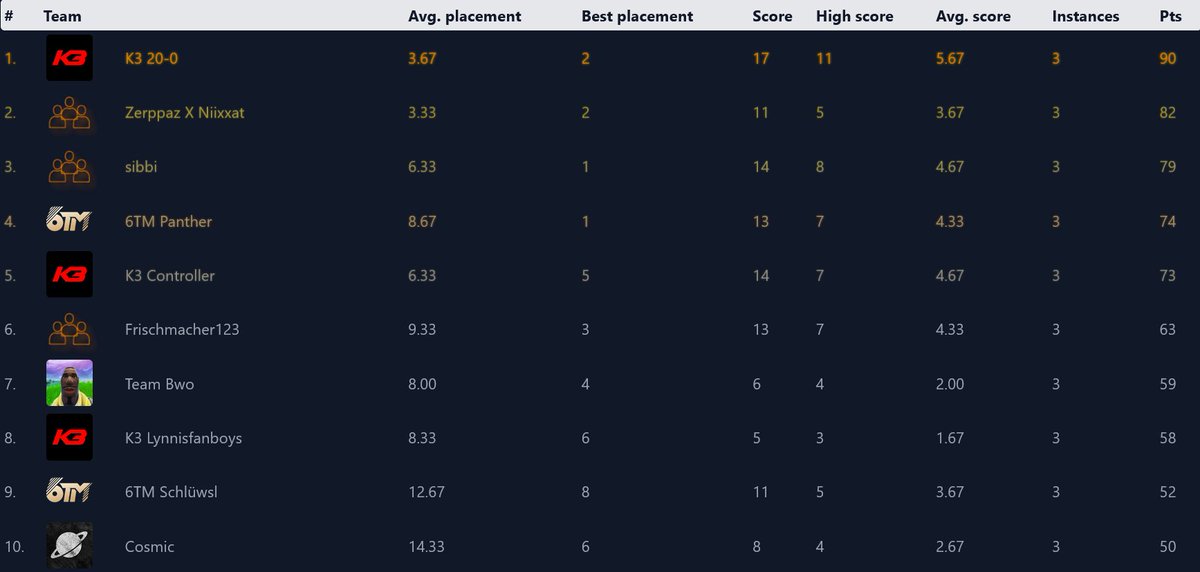Click the K3 Controller team logo

click(x=69, y=275)
